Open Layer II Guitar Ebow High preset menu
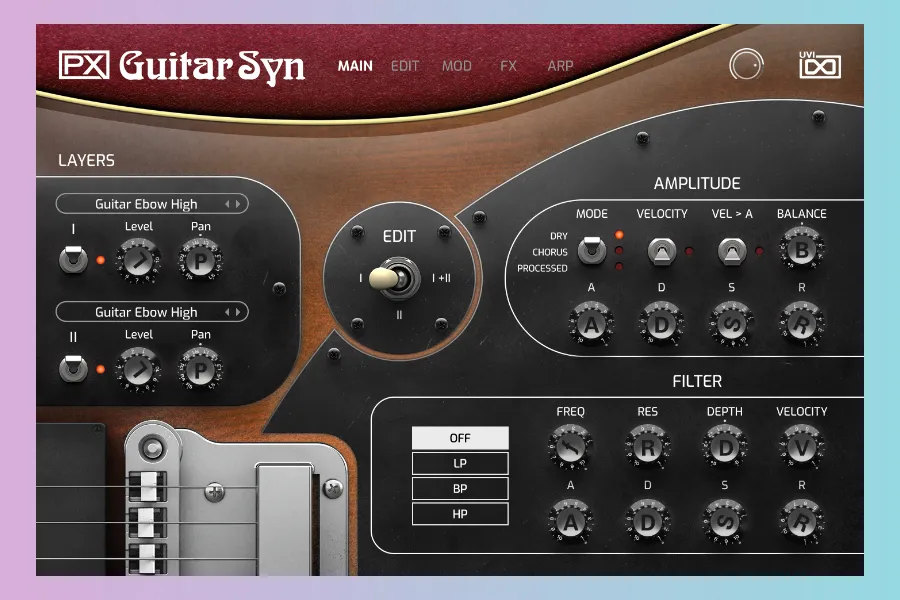900x600 pixels. 146,312
